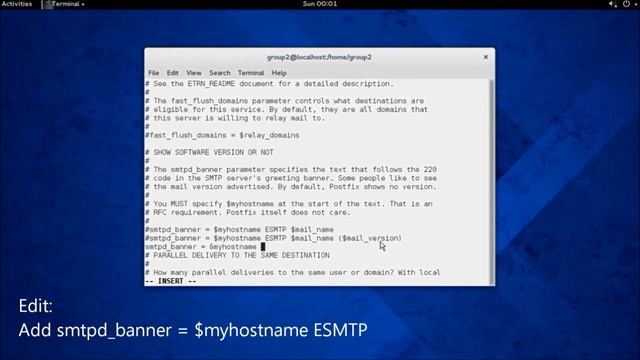Open the Activities overview
Screen dimensions: 640x360
[17, 4]
